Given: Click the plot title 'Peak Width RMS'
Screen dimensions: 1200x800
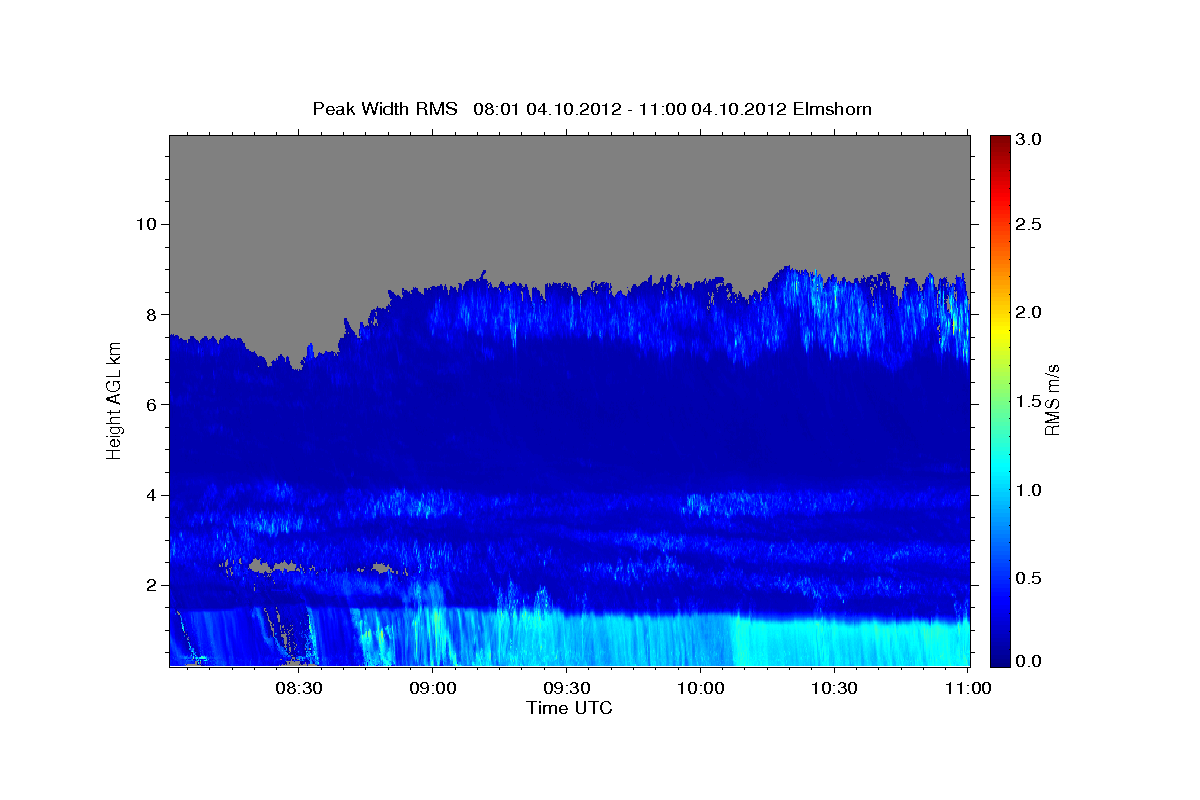Looking at the screenshot, I should 385,109.
